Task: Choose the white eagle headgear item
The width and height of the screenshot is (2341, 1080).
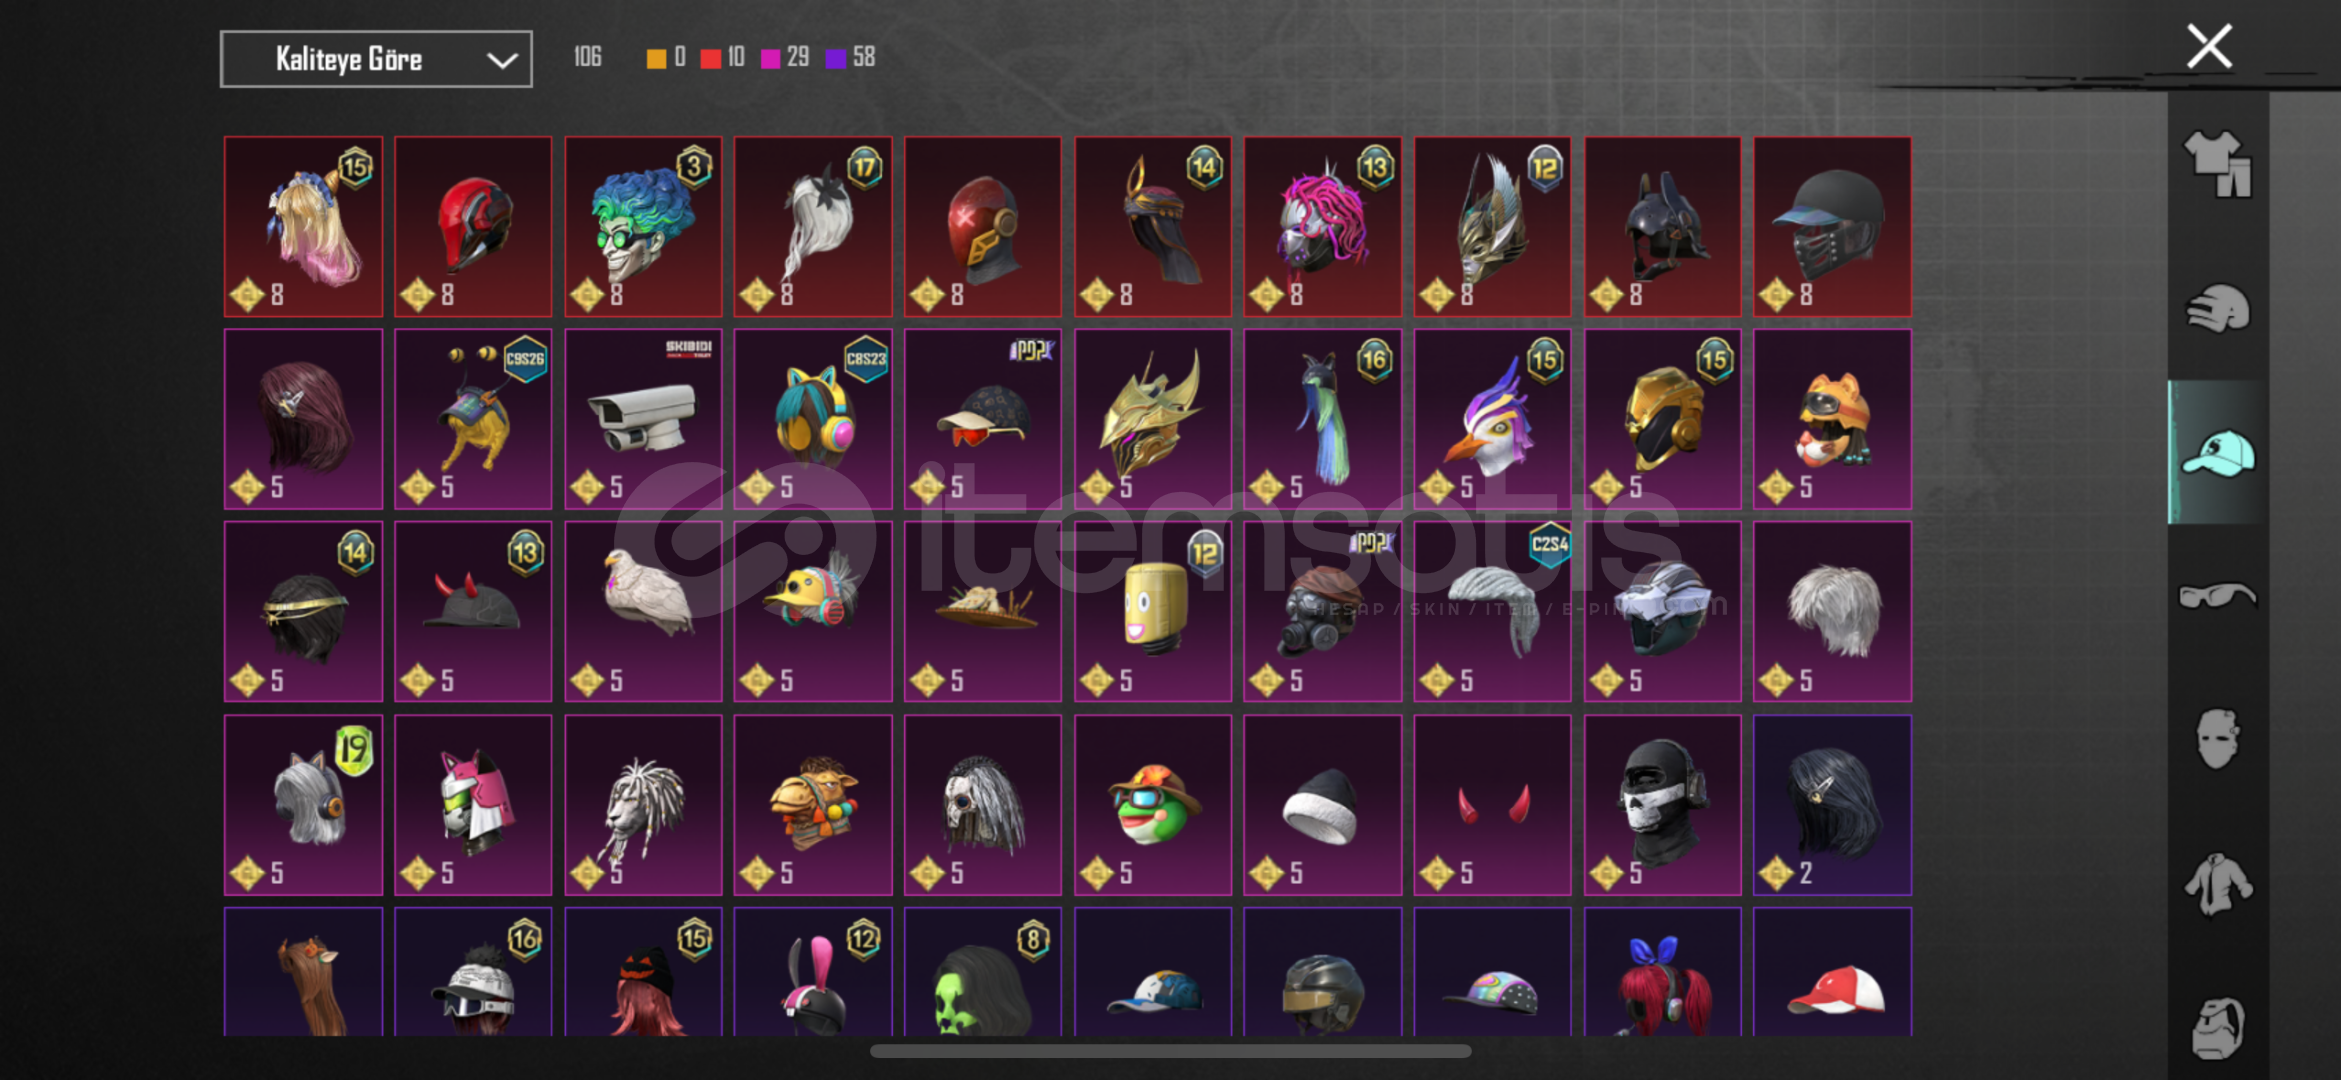Action: click(x=643, y=612)
